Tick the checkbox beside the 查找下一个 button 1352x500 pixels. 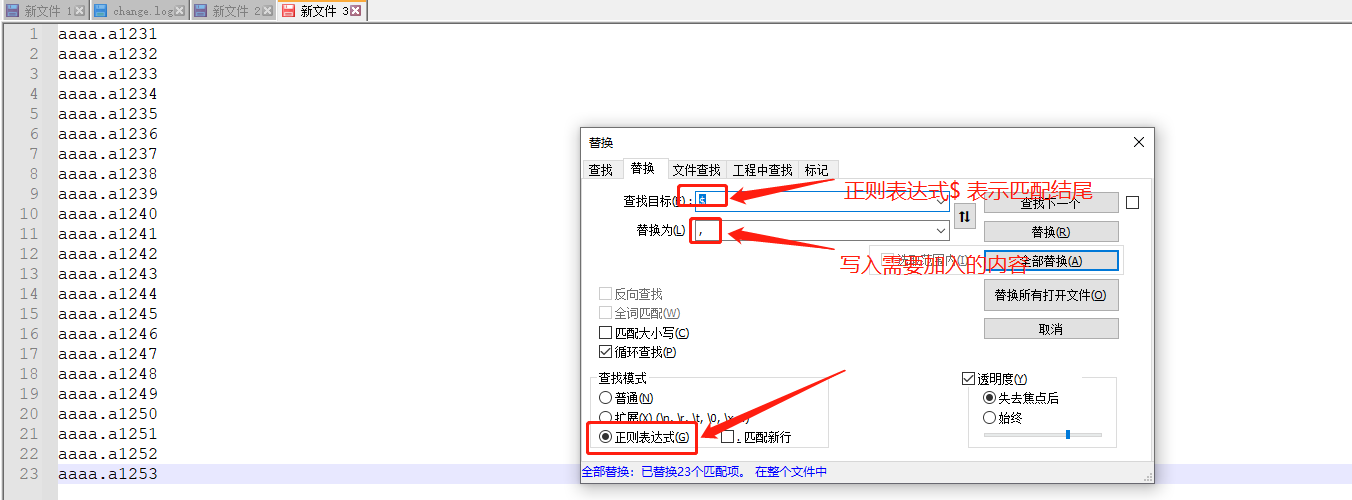coord(1132,203)
